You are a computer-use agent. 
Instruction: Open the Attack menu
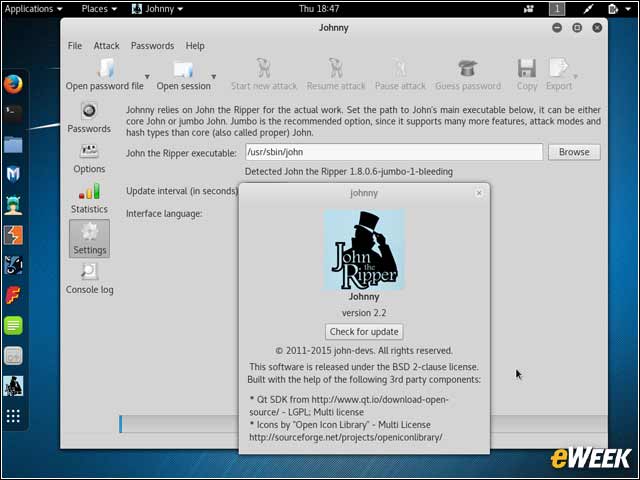107,46
